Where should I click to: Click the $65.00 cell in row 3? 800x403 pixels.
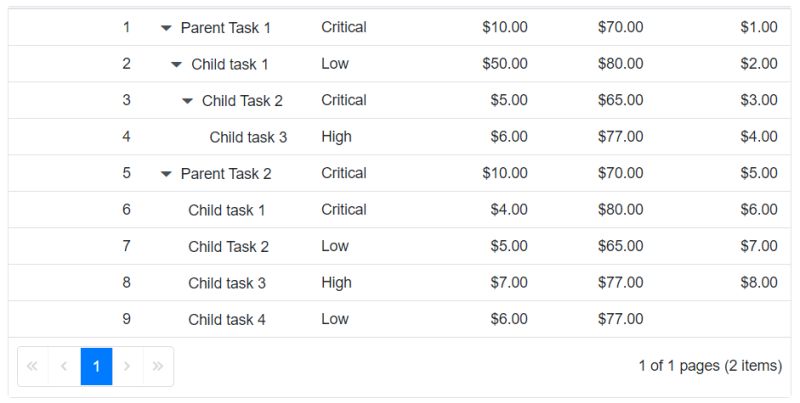pyautogui.click(x=620, y=100)
